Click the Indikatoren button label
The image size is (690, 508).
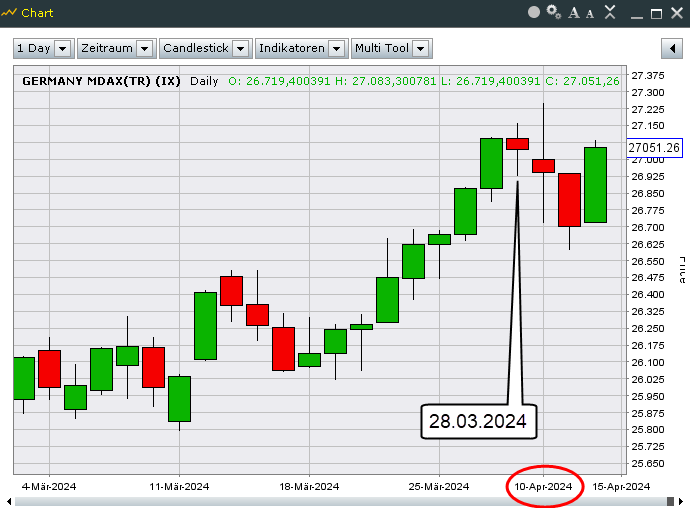pyautogui.click(x=292, y=48)
